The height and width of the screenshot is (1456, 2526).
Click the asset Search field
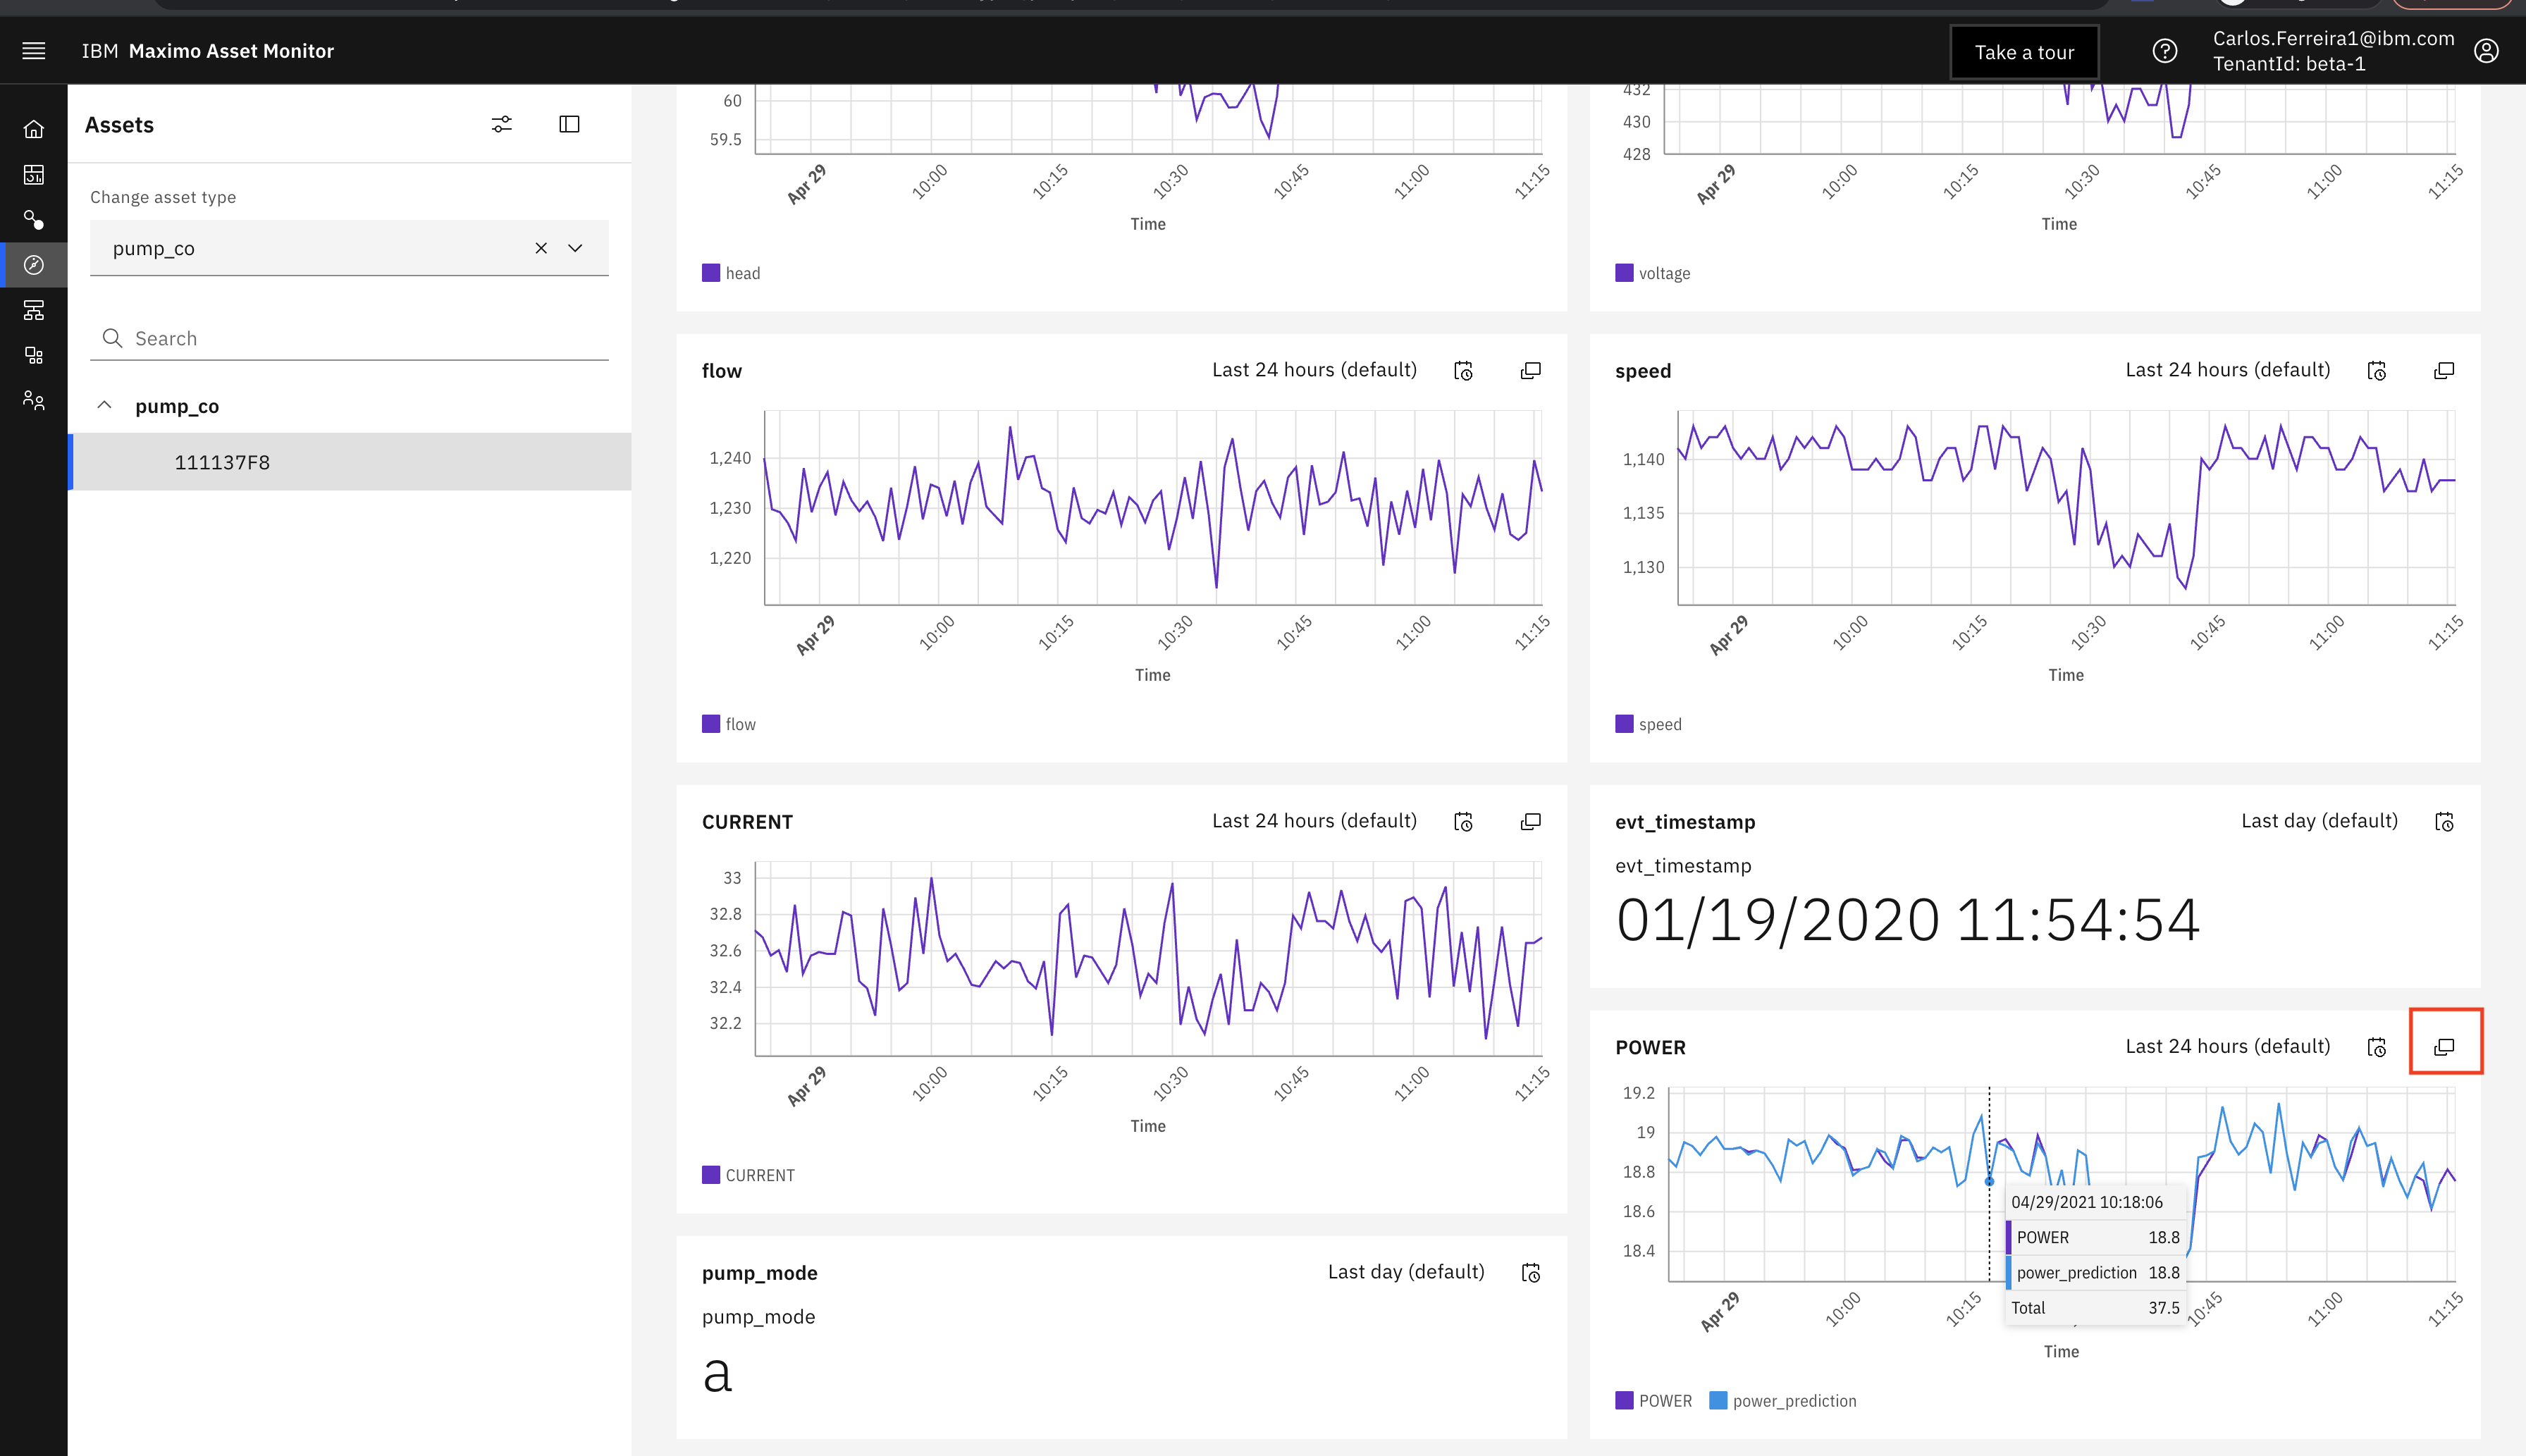(349, 338)
